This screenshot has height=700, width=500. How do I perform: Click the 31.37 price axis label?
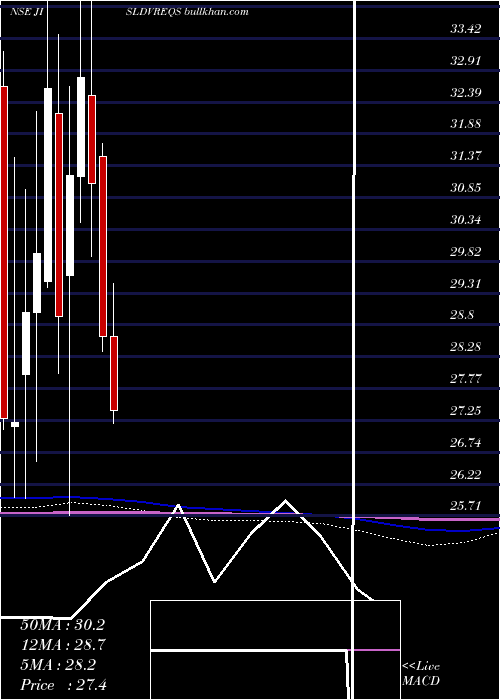[x=466, y=156]
